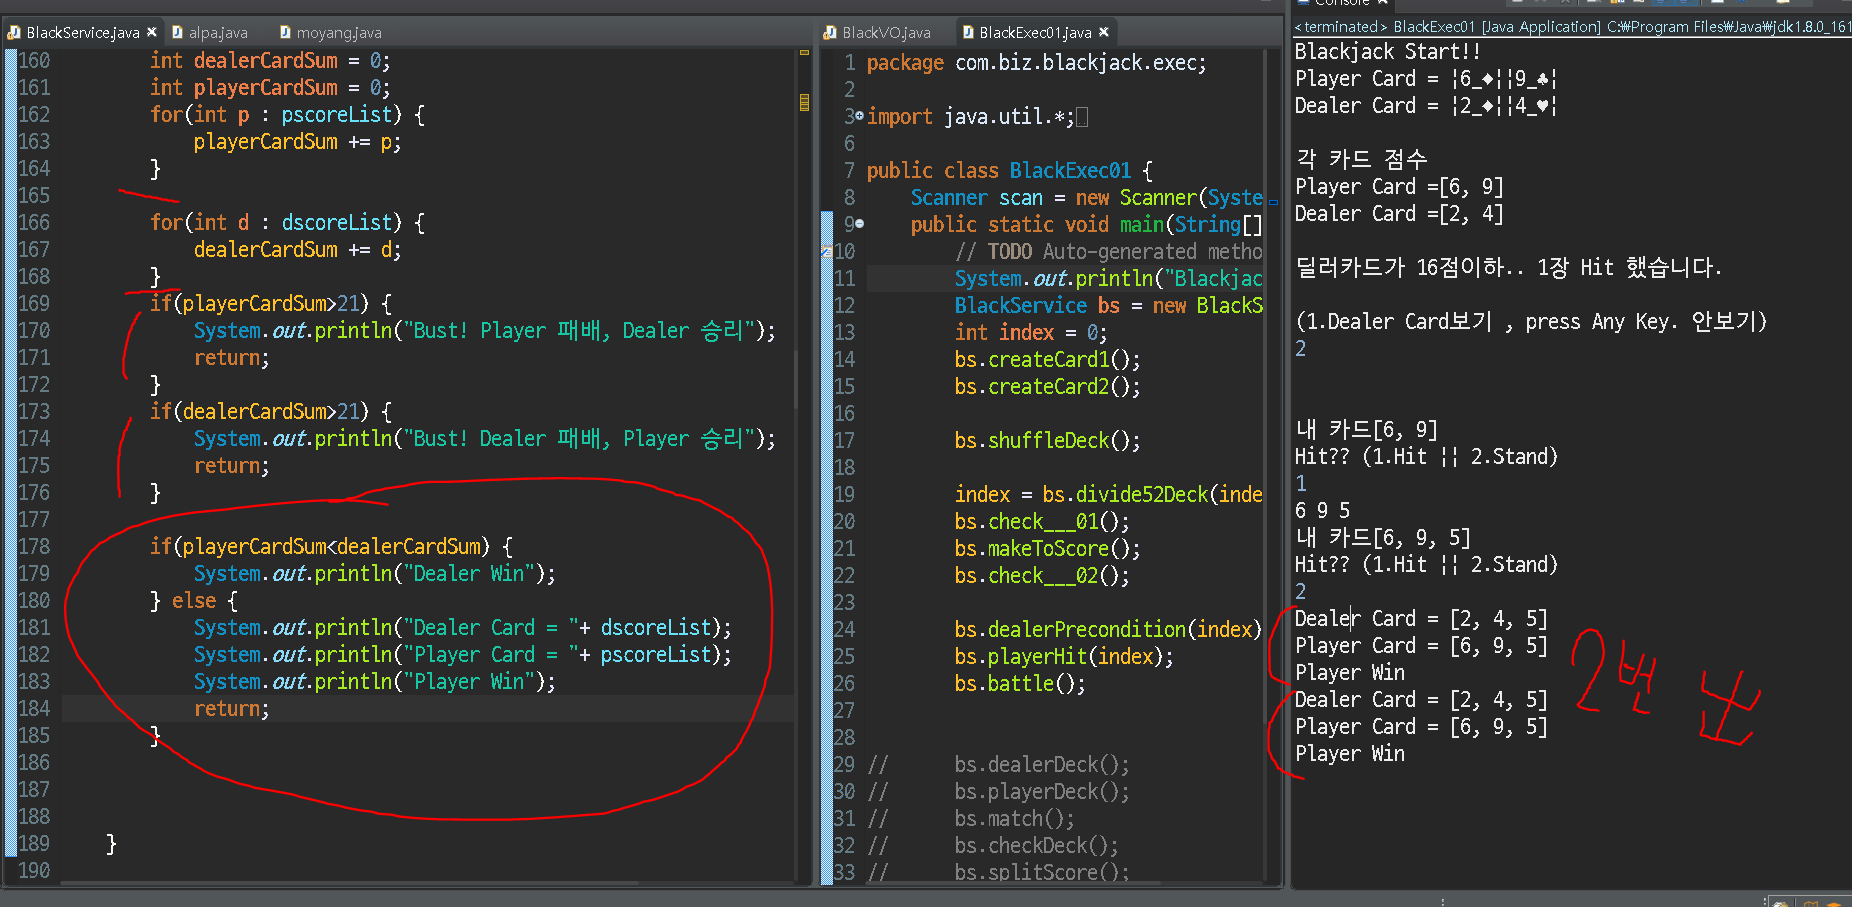
Task: Click the println "Player Win" statement on line 183
Action: [374, 681]
